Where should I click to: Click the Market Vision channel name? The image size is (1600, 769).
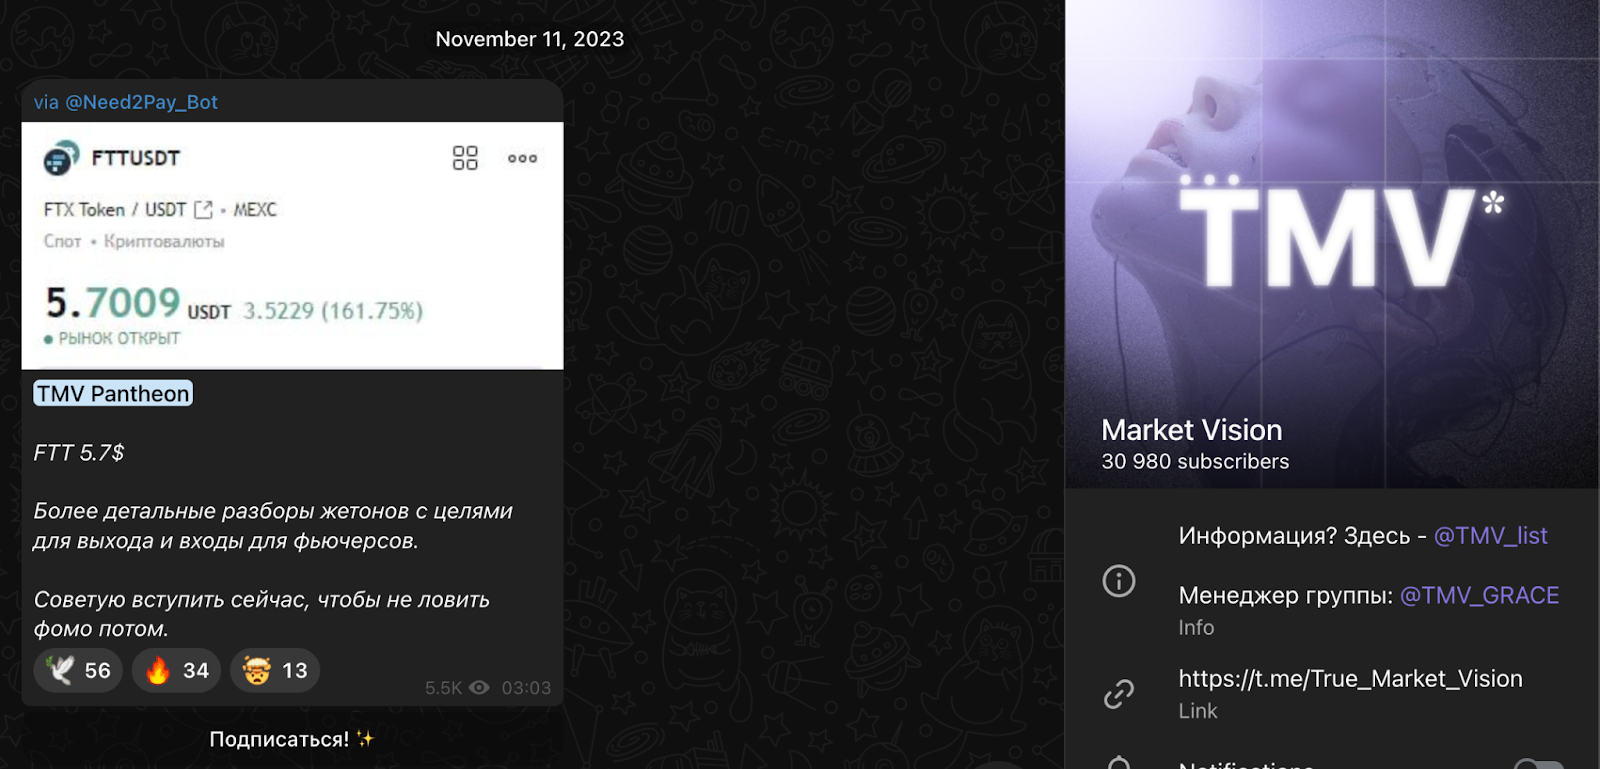point(1192,430)
